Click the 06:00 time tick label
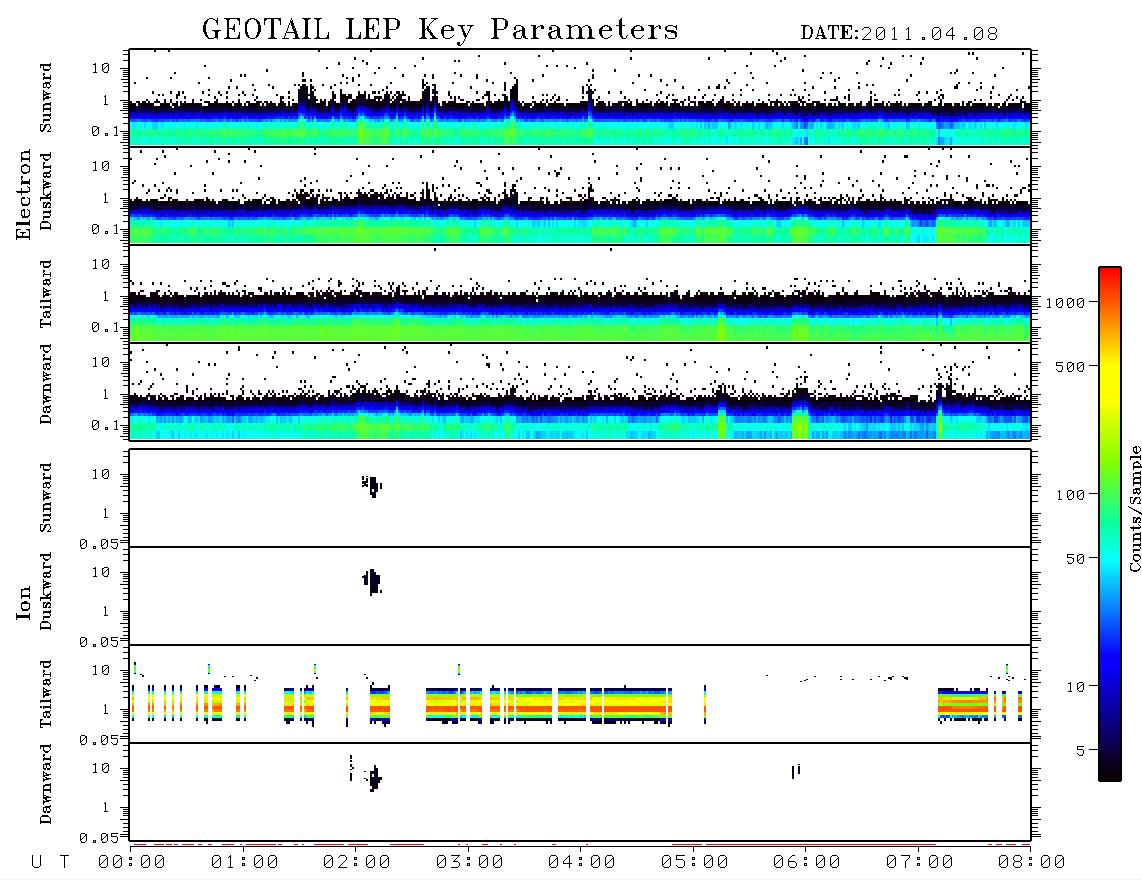Viewport: 1142px width, 880px height. click(807, 862)
